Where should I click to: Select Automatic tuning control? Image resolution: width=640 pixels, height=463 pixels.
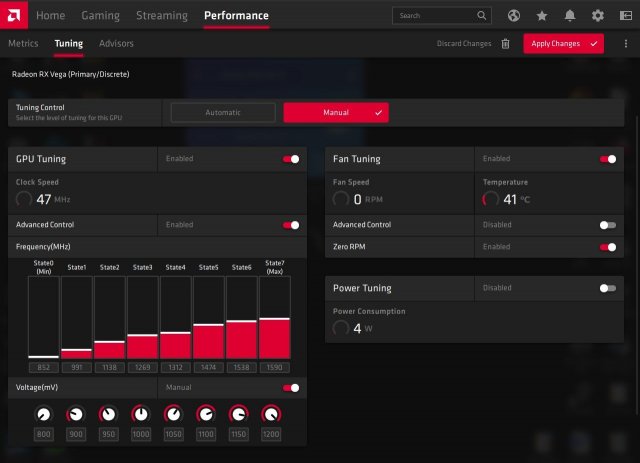(x=223, y=113)
